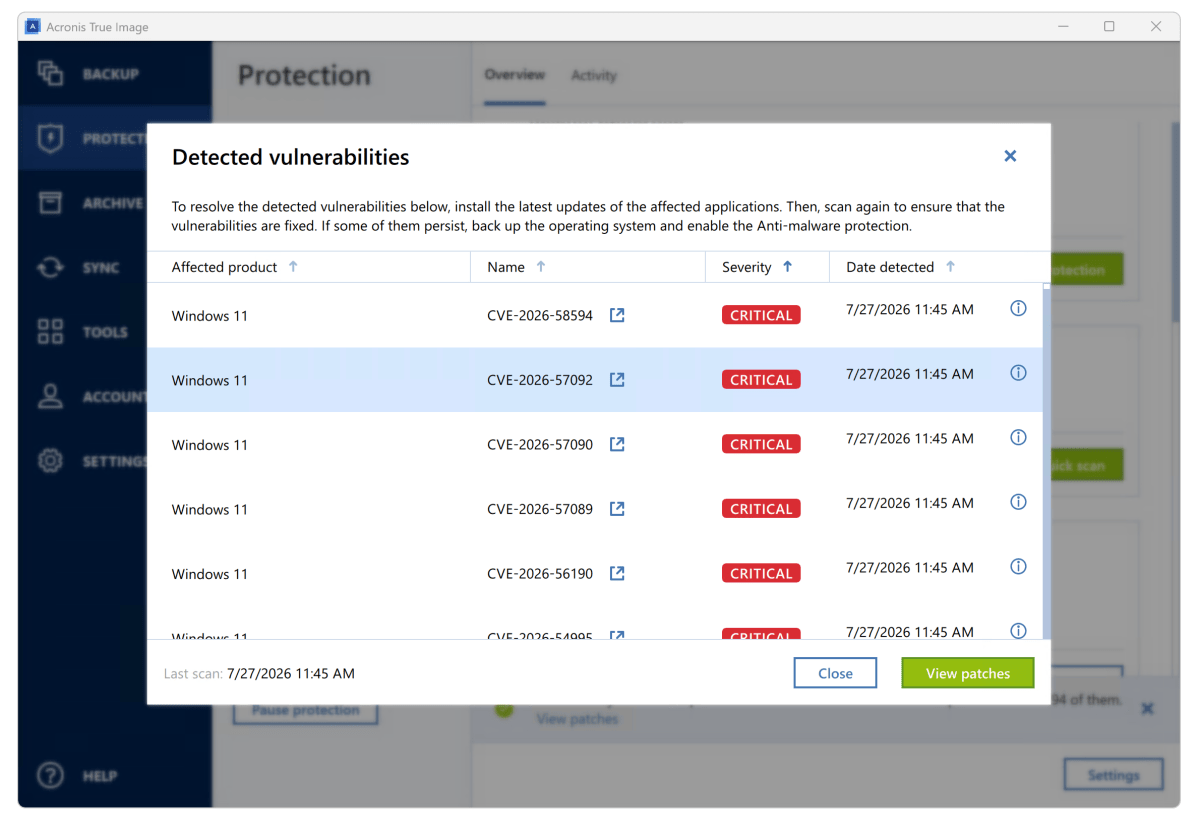Open external link for CVE-2026-57089

(617, 509)
